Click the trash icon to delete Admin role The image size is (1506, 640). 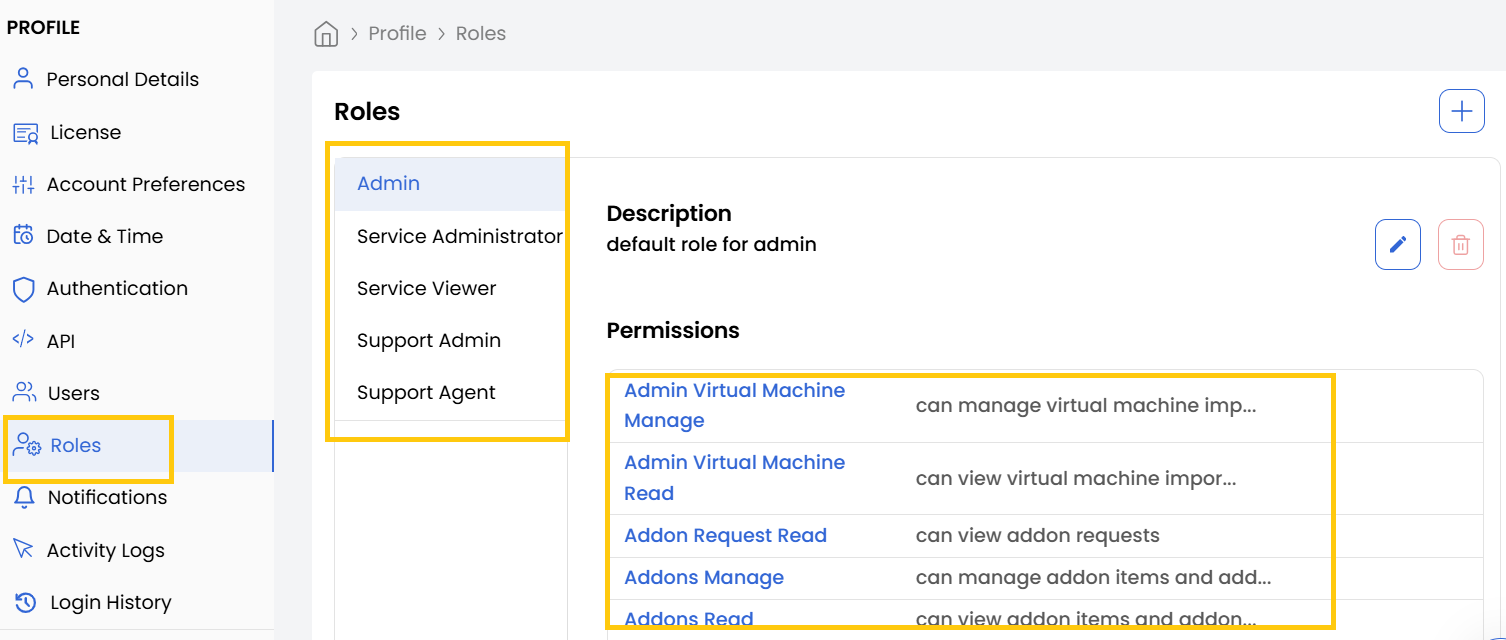(x=1460, y=244)
